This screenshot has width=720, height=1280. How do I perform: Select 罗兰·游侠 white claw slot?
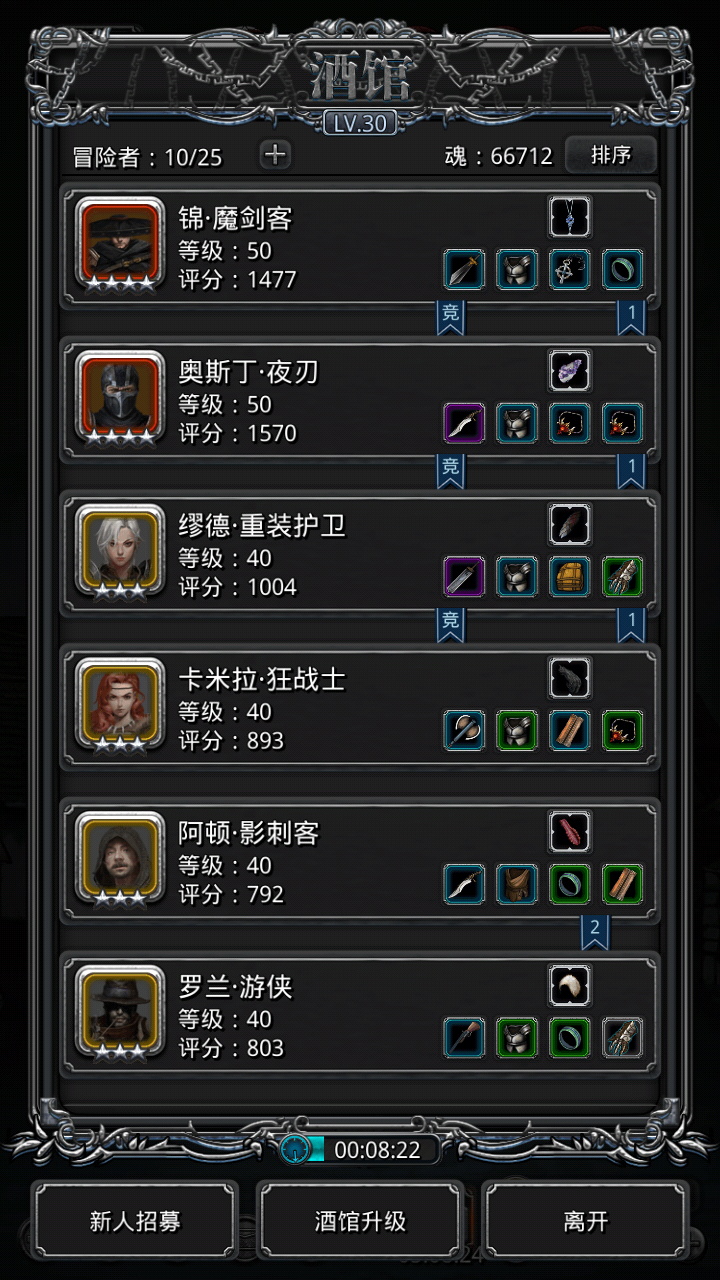click(x=570, y=986)
